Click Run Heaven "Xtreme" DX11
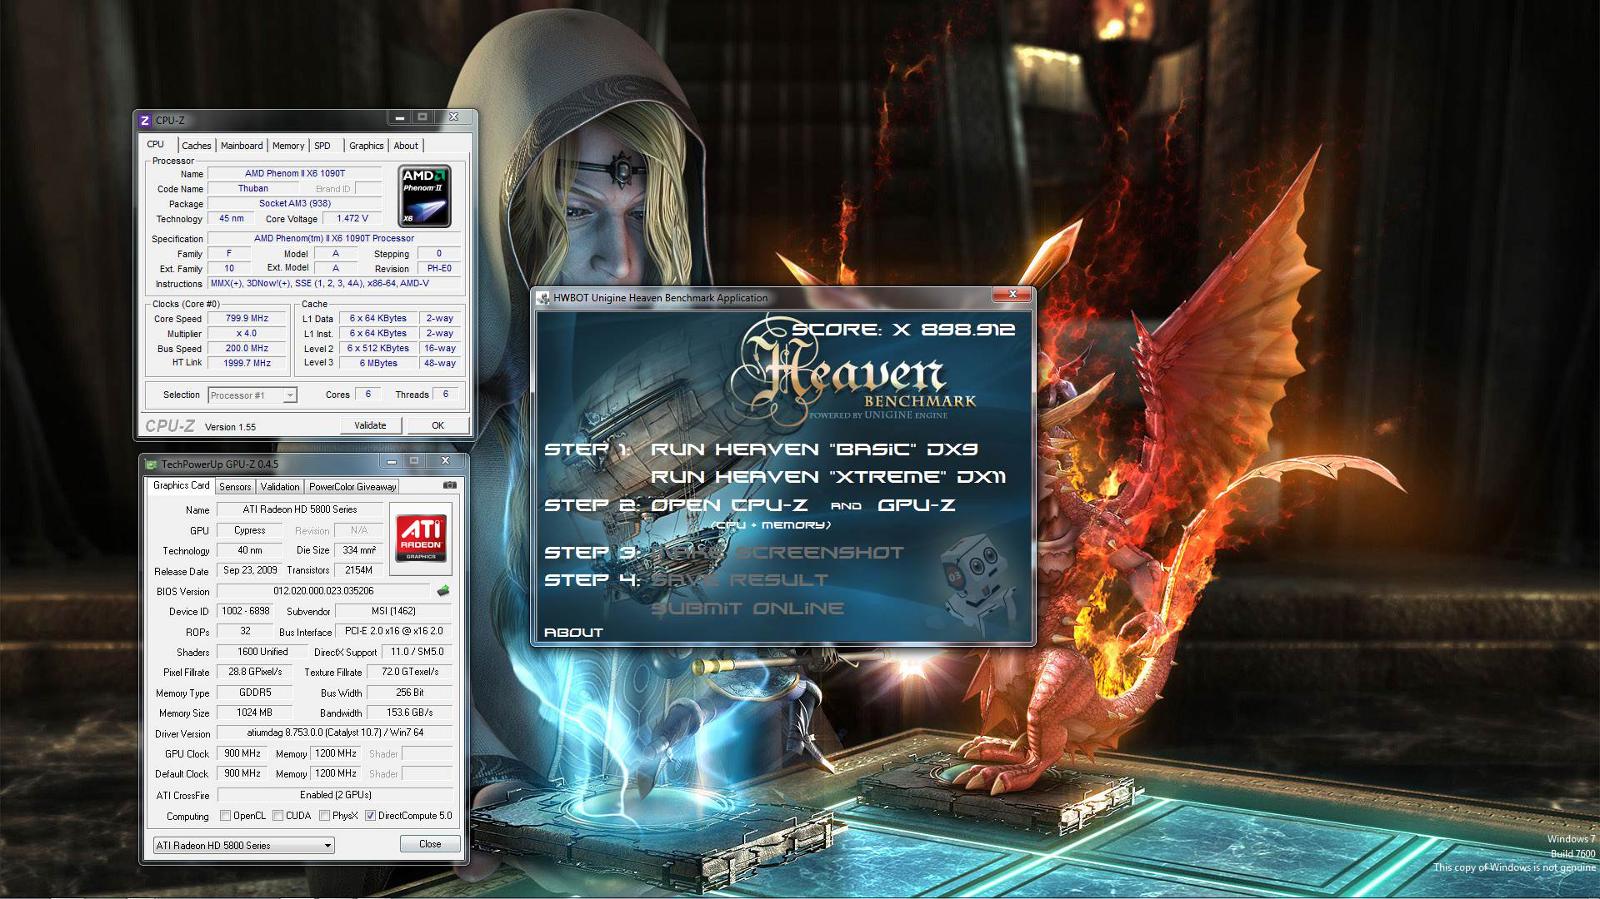The width and height of the screenshot is (1600, 899). 828,477
